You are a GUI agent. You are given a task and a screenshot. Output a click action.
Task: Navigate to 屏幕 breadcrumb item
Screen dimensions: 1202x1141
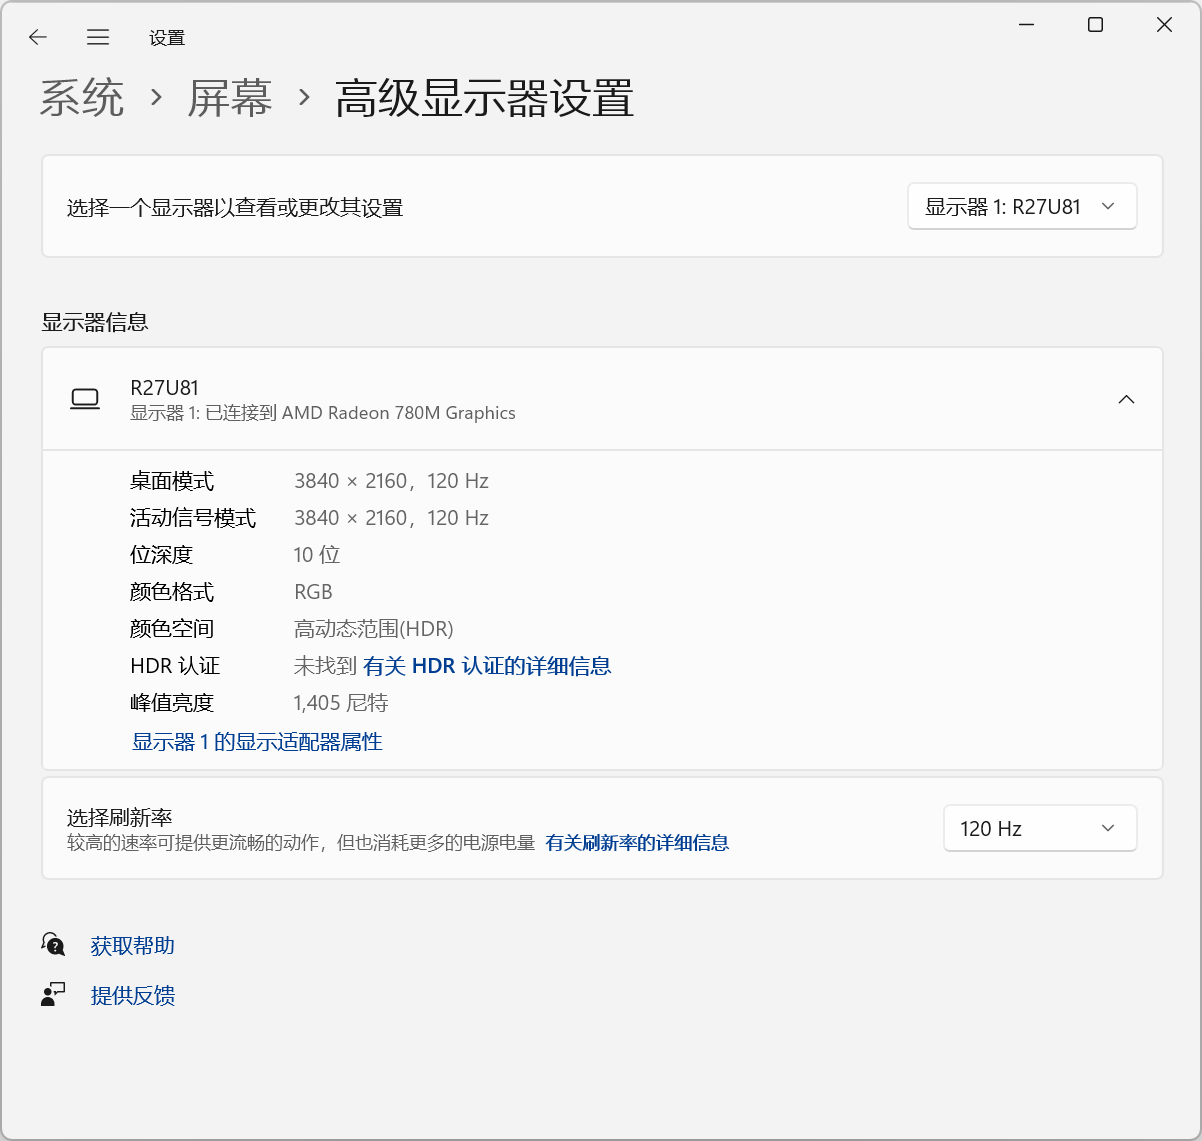pos(230,98)
